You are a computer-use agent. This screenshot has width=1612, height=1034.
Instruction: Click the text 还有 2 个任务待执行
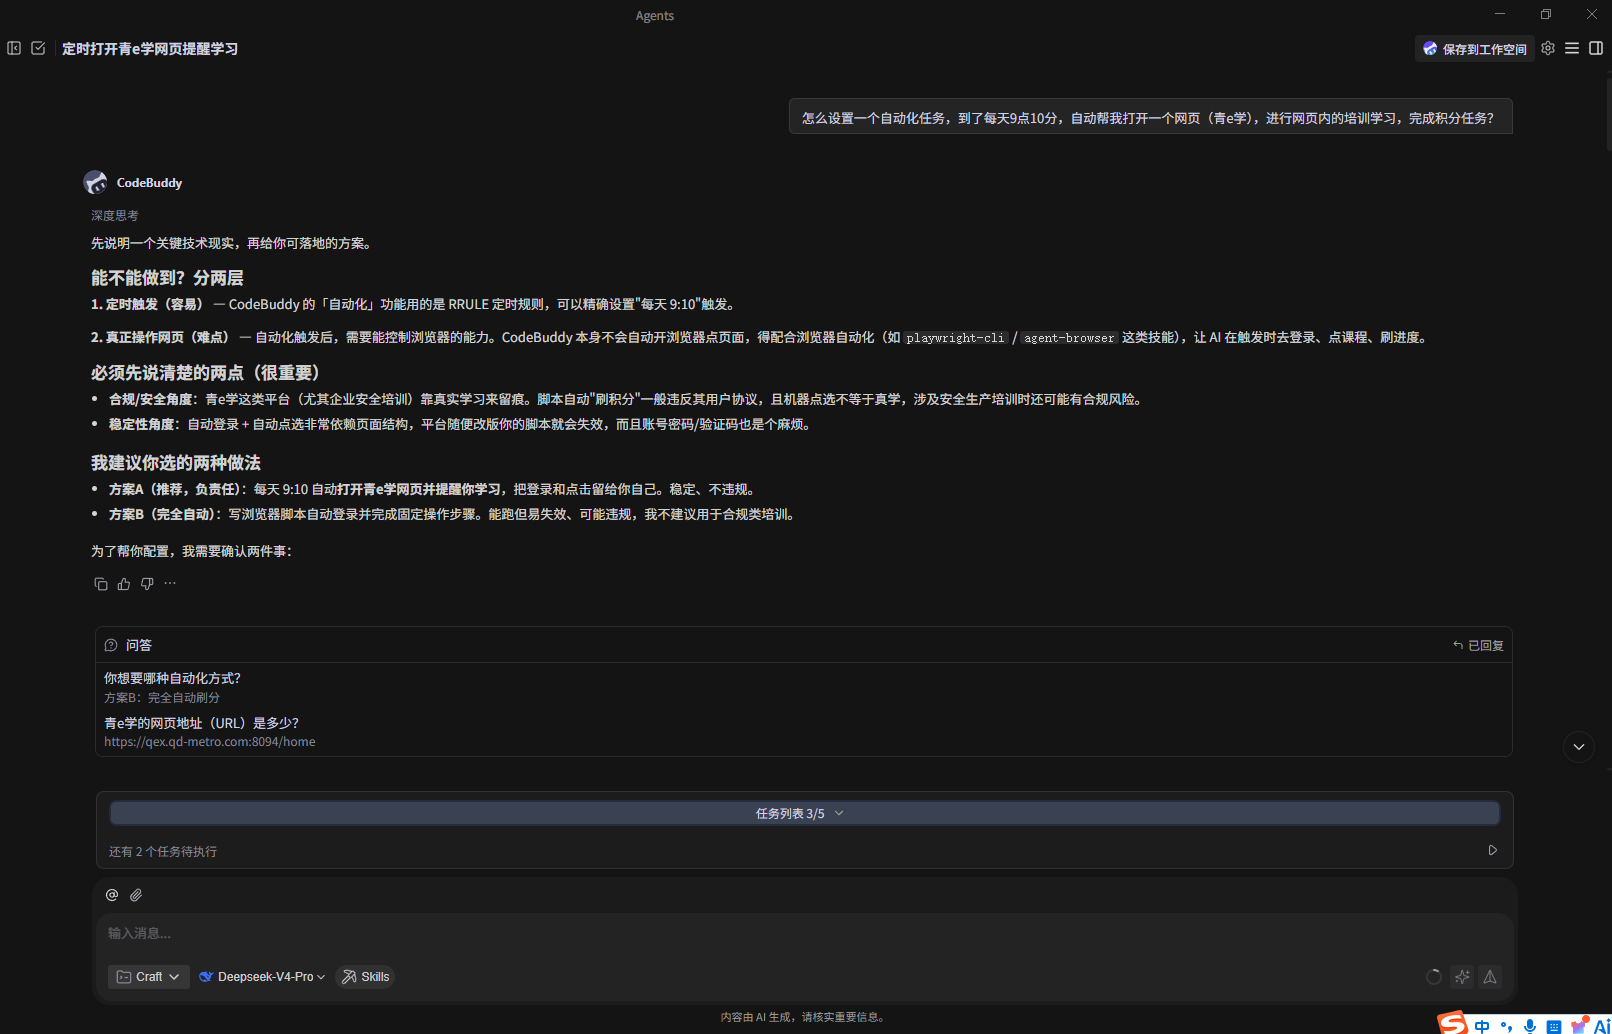tap(163, 852)
